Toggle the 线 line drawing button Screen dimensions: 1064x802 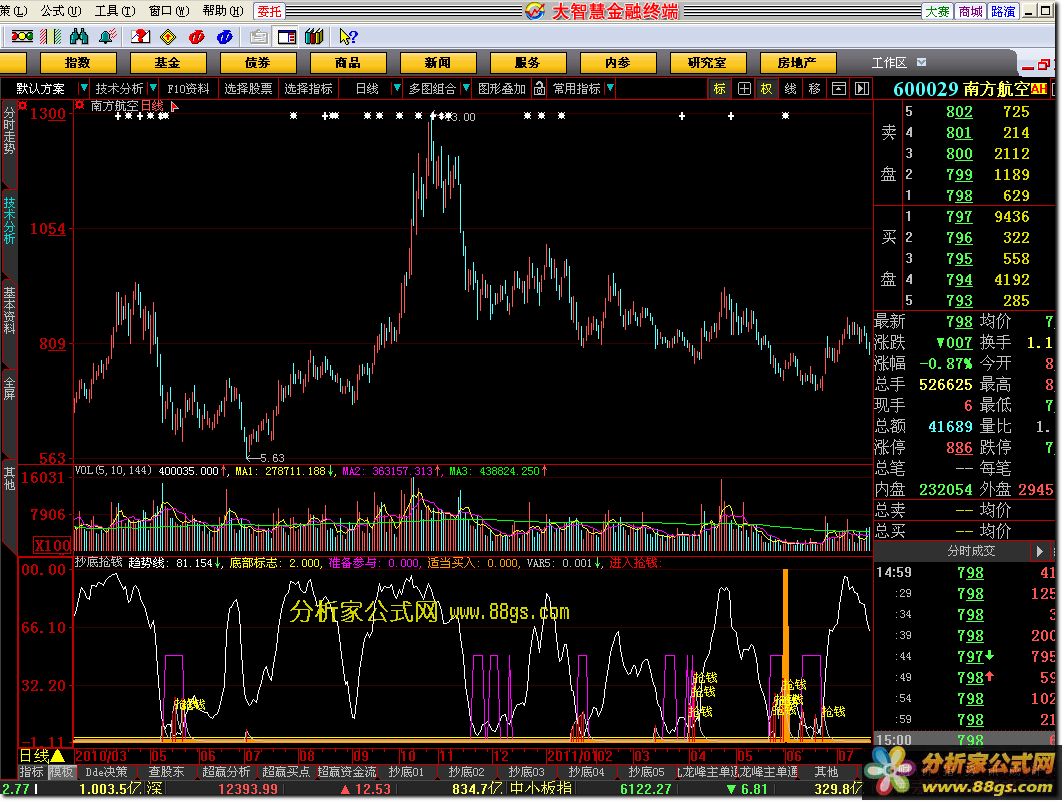(791, 88)
